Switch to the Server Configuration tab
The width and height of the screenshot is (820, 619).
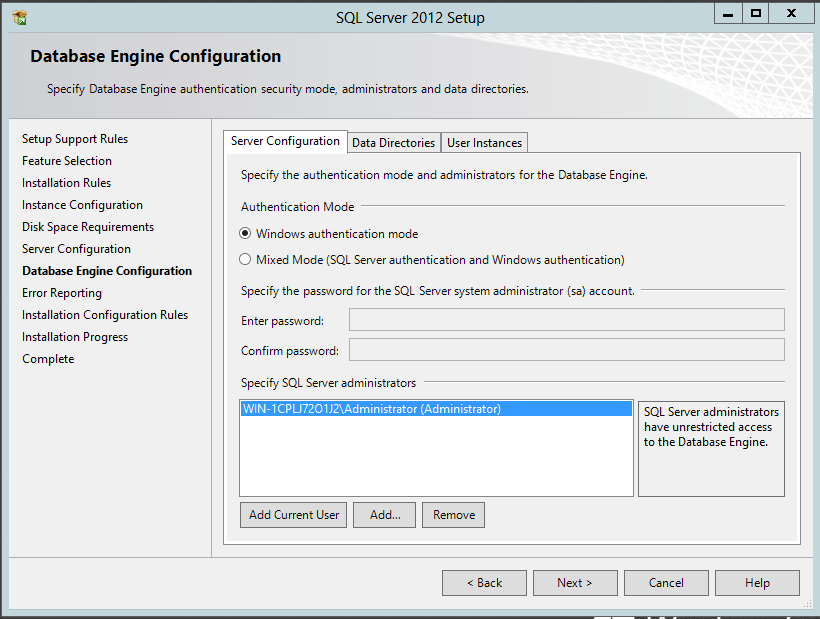(286, 142)
